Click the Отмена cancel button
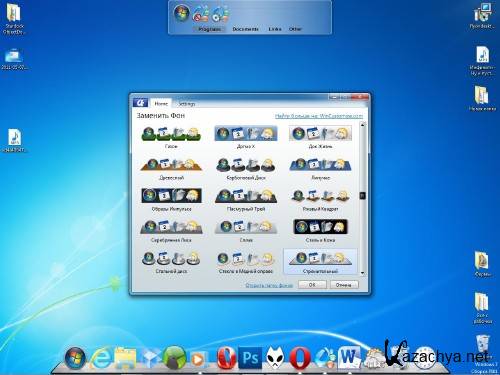The height and width of the screenshot is (375, 500). tap(344, 285)
